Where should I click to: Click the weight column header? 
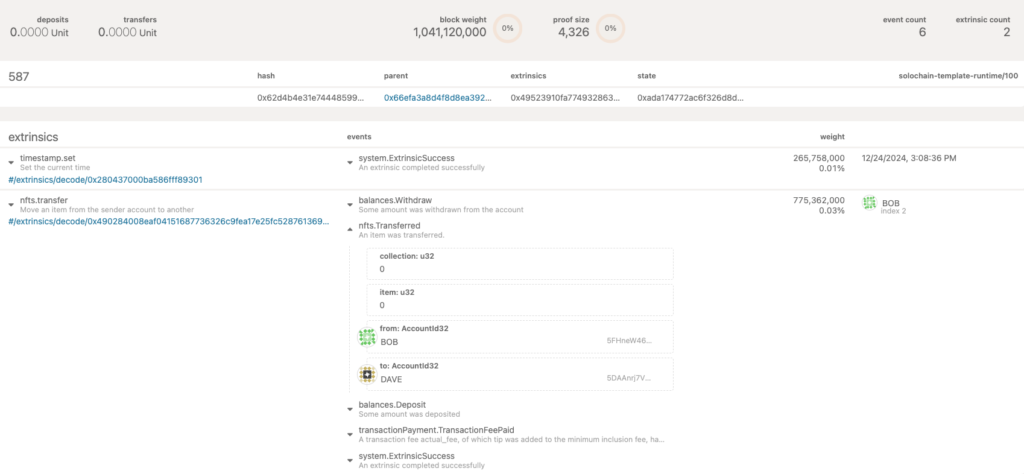832,137
